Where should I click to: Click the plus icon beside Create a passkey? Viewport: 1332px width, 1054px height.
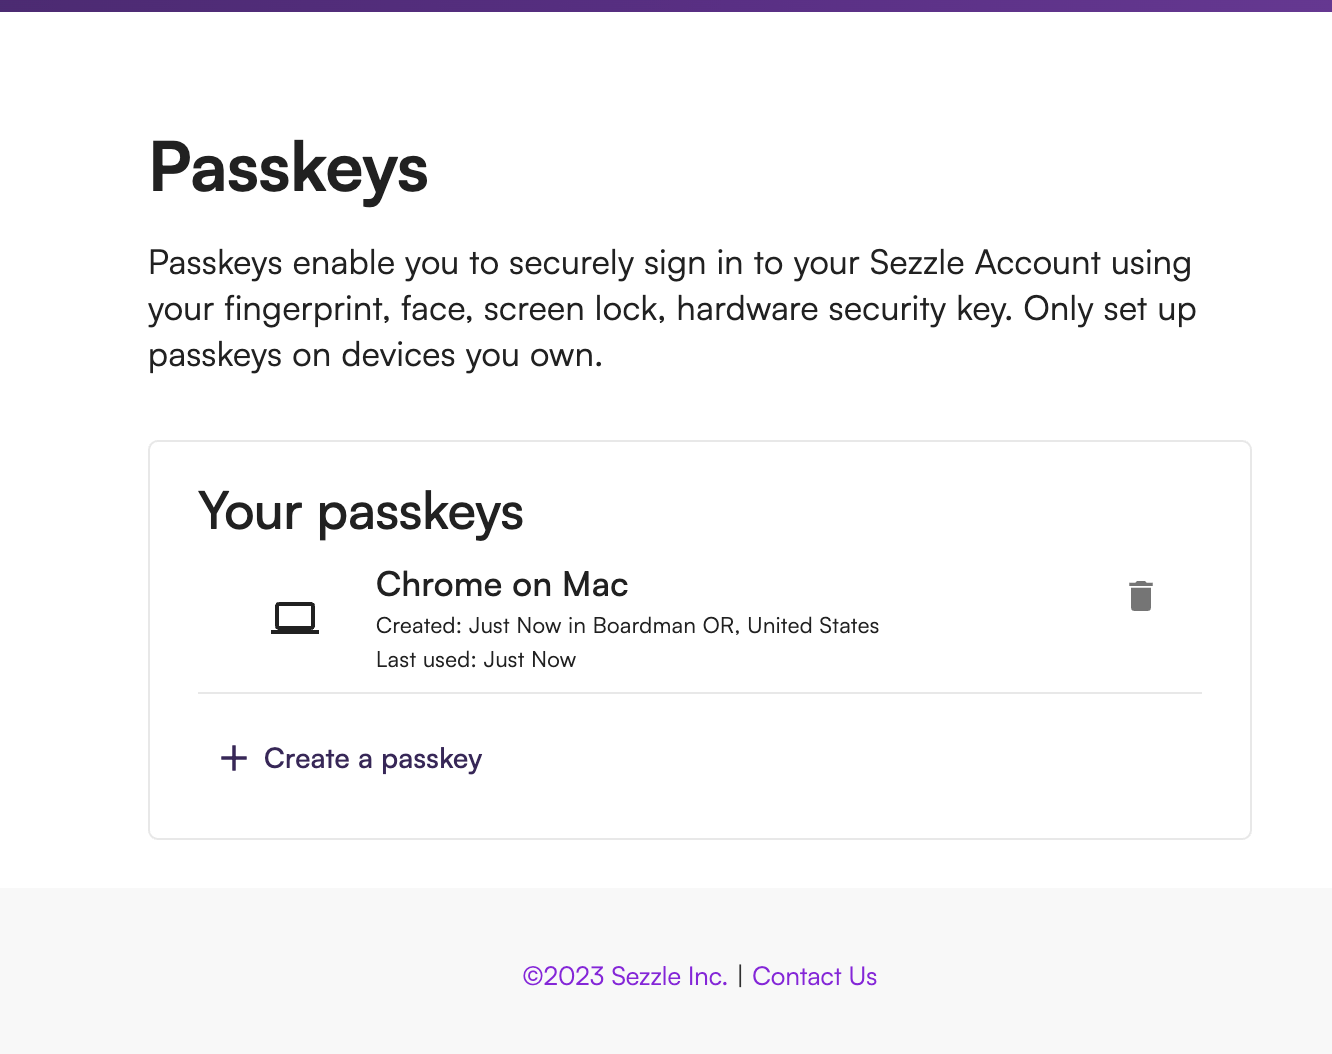(234, 758)
